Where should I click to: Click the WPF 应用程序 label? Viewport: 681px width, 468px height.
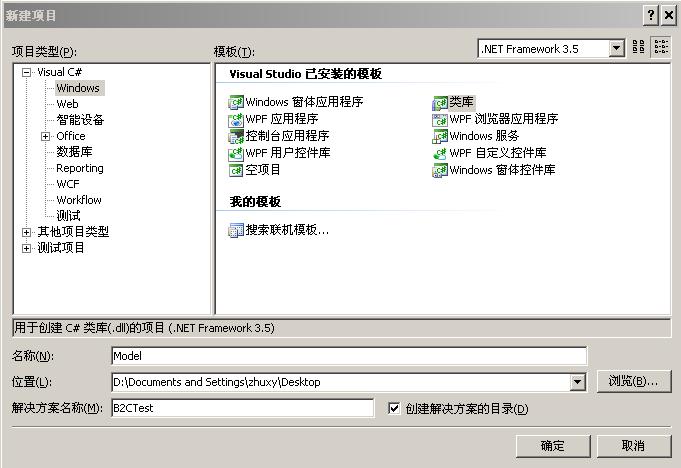pyautogui.click(x=282, y=119)
